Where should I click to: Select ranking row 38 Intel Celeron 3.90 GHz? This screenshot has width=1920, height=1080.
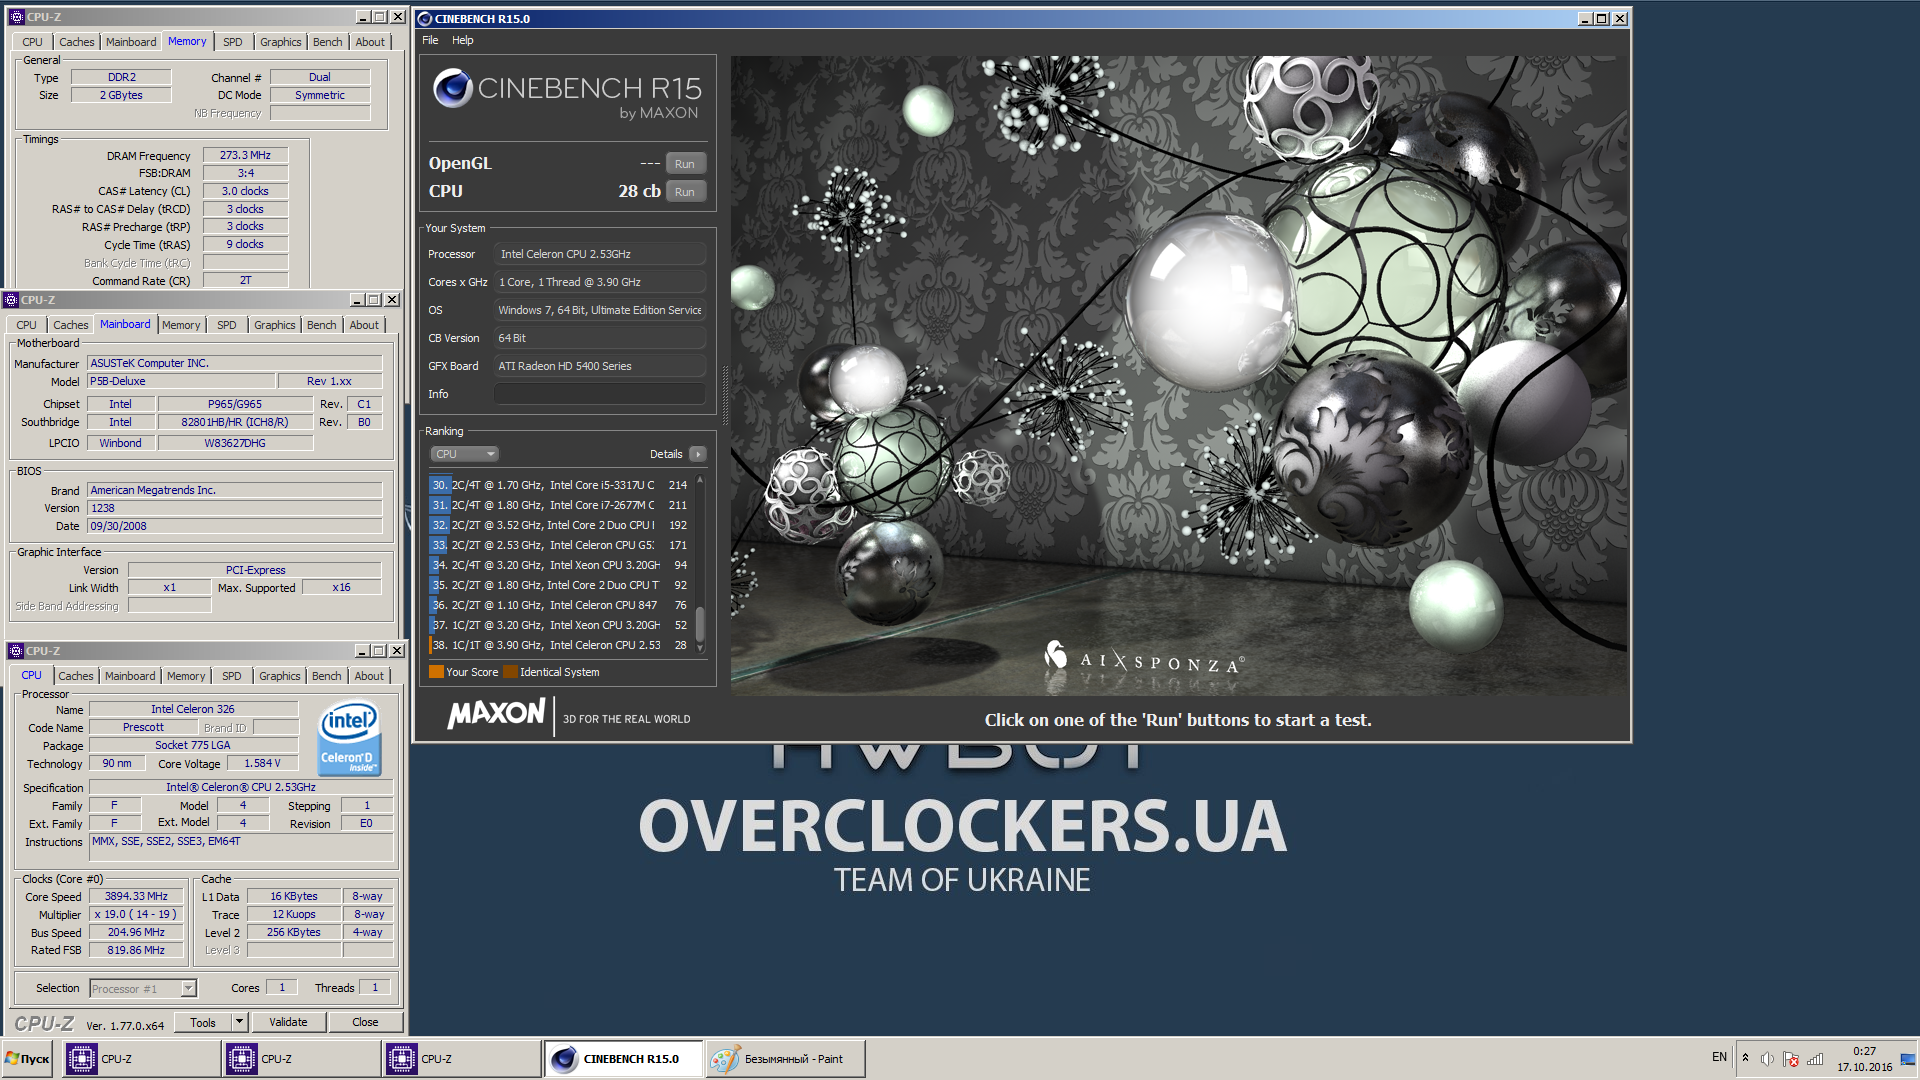coord(560,645)
